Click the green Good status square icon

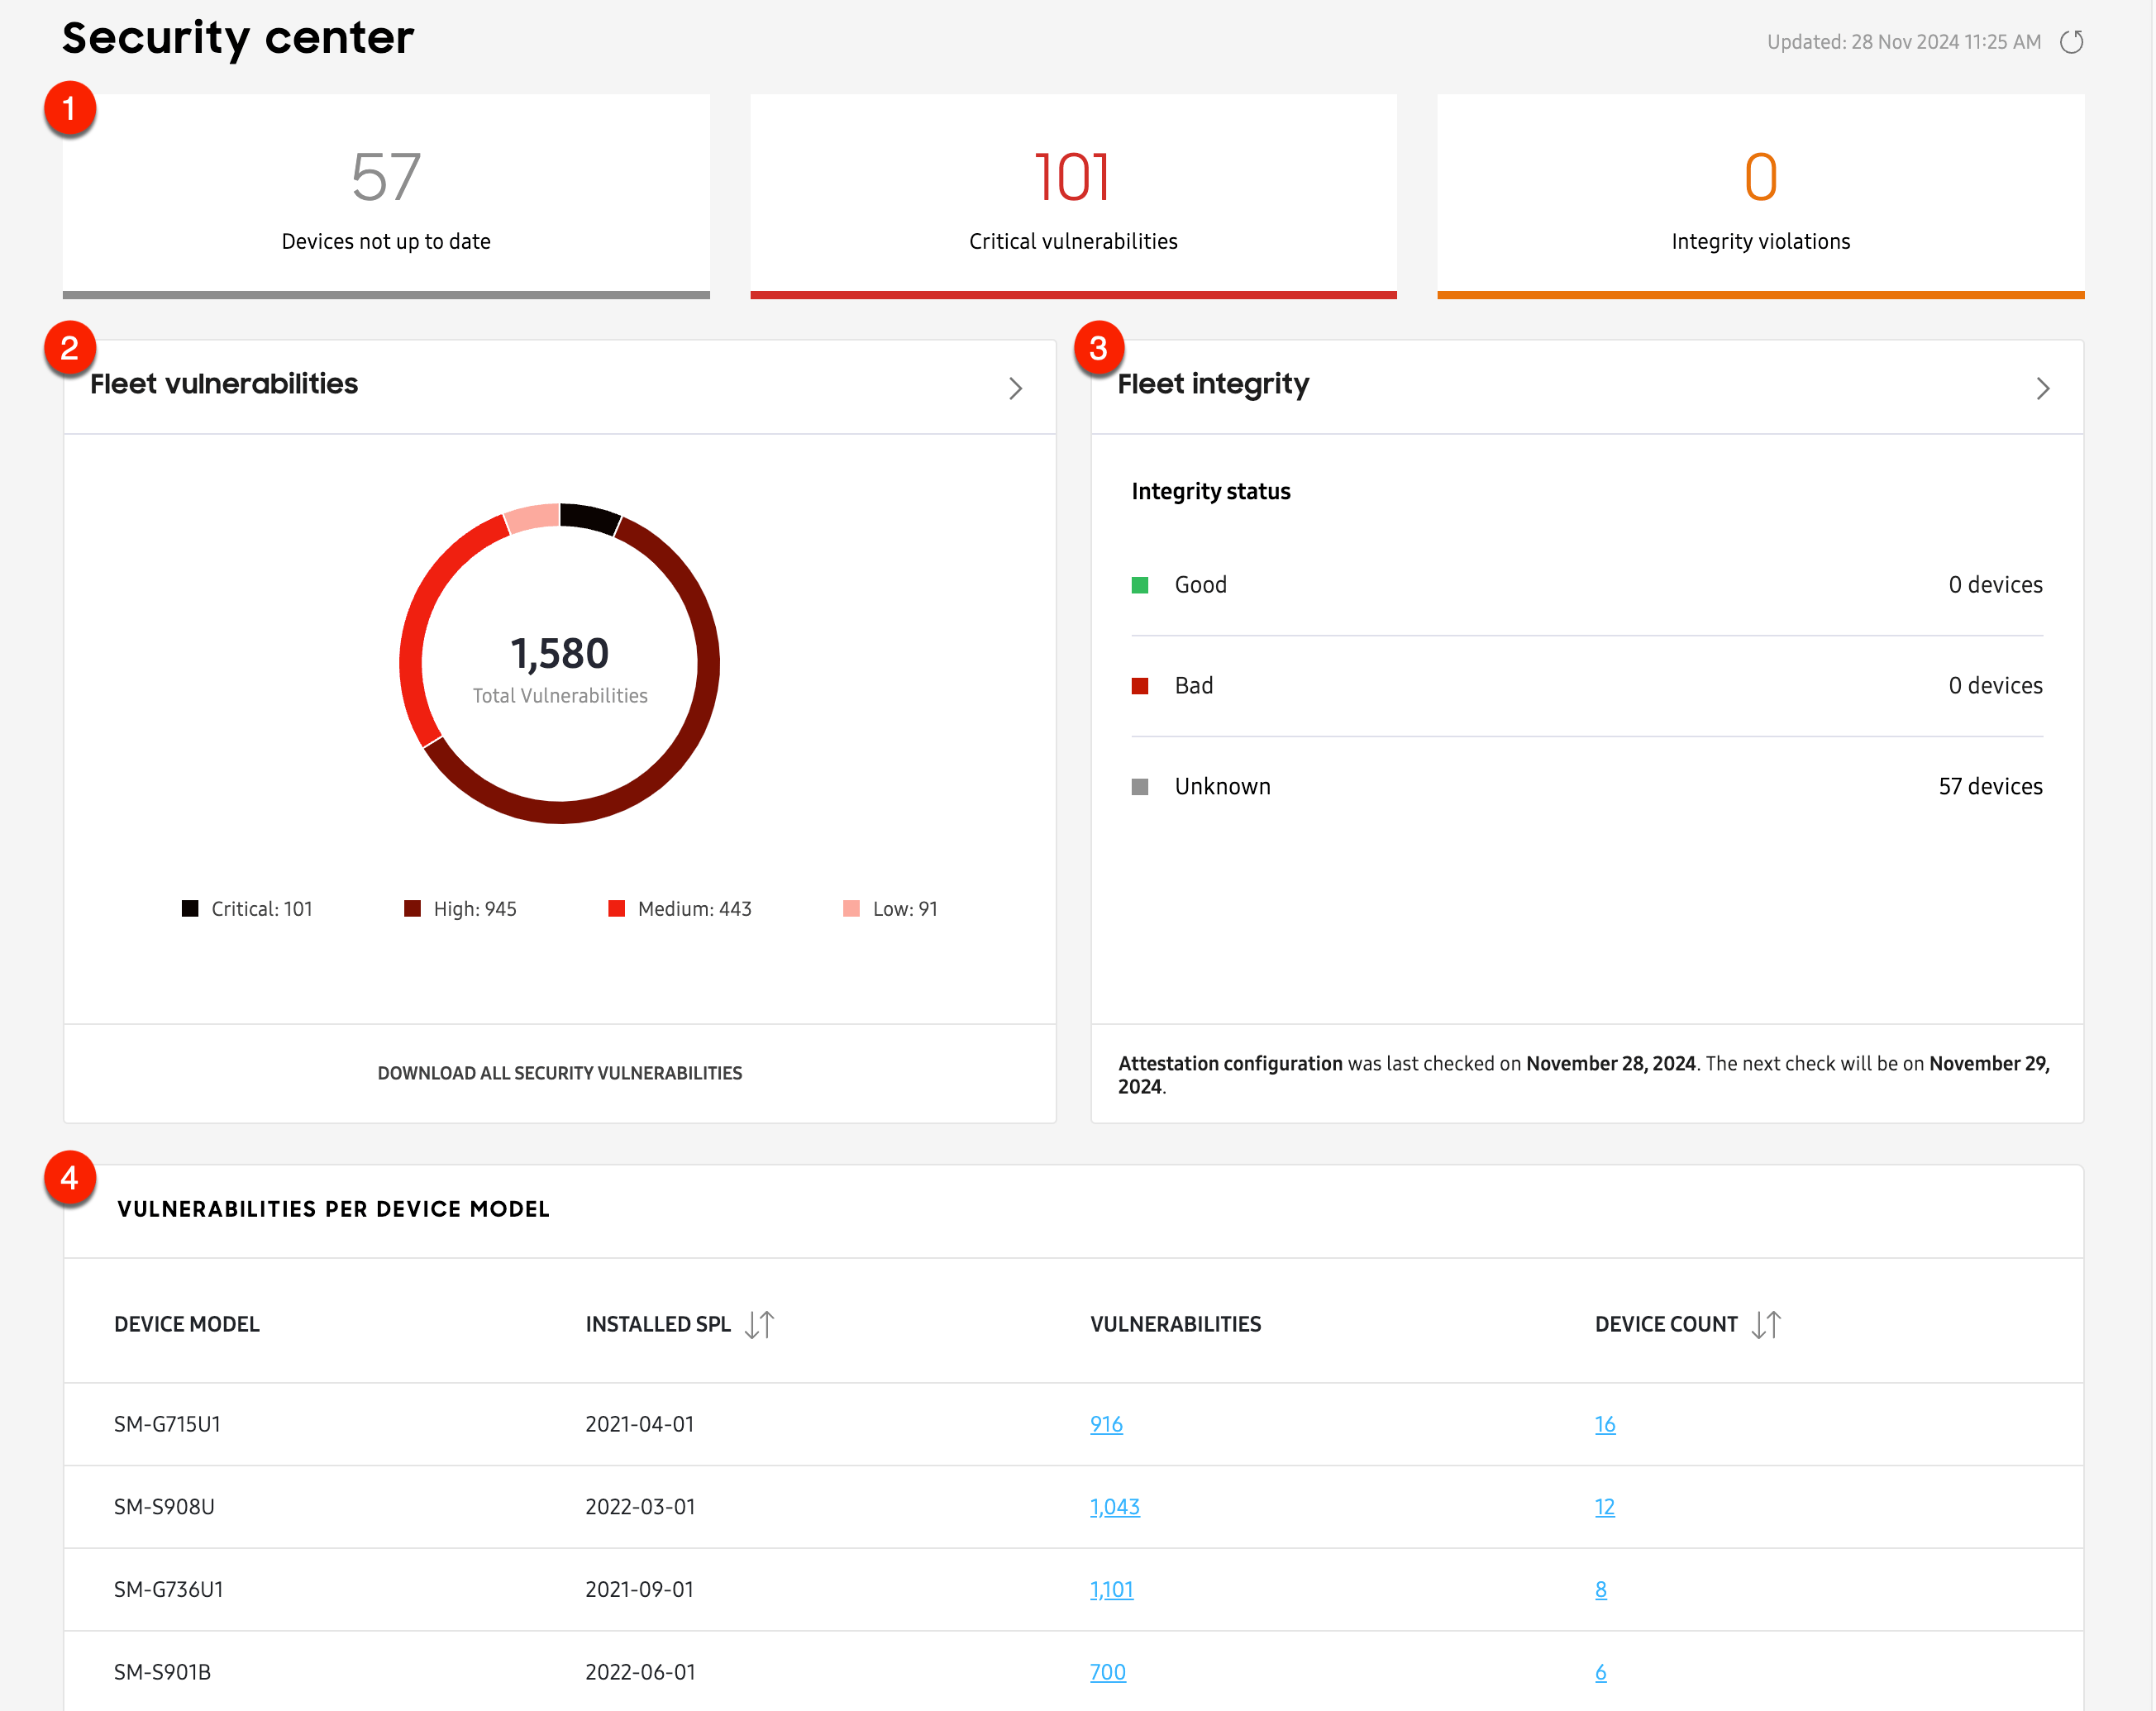pyautogui.click(x=1141, y=584)
